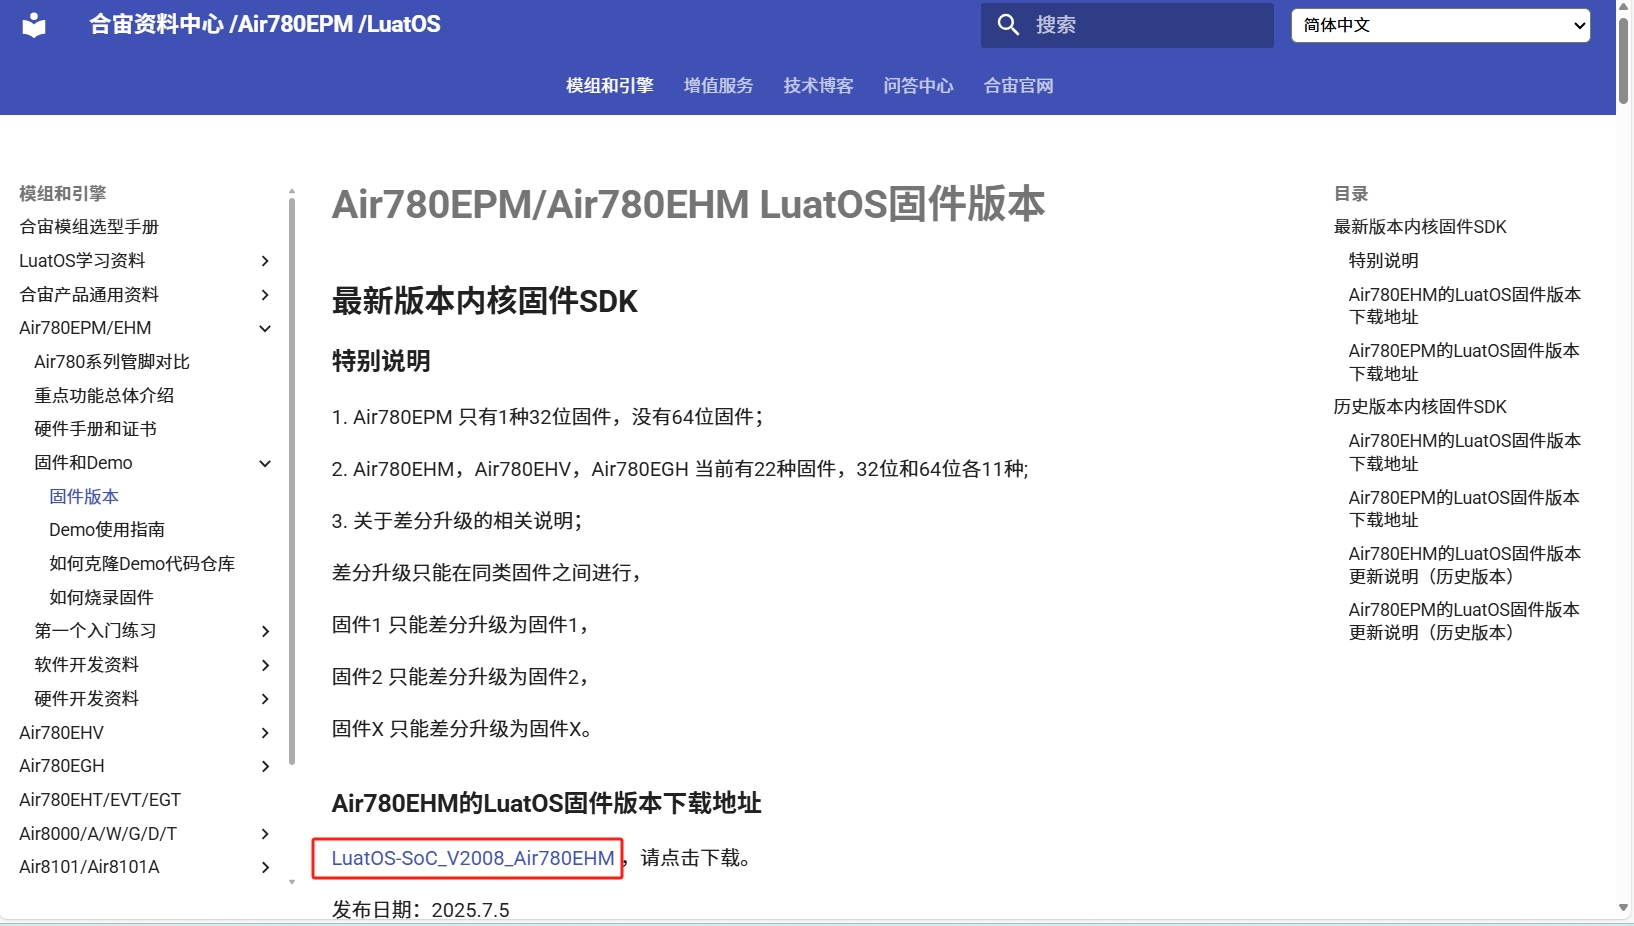This screenshot has height=926, width=1634.
Task: Open Air780EHT/EVT/EGT sidebar item
Action: 100,800
